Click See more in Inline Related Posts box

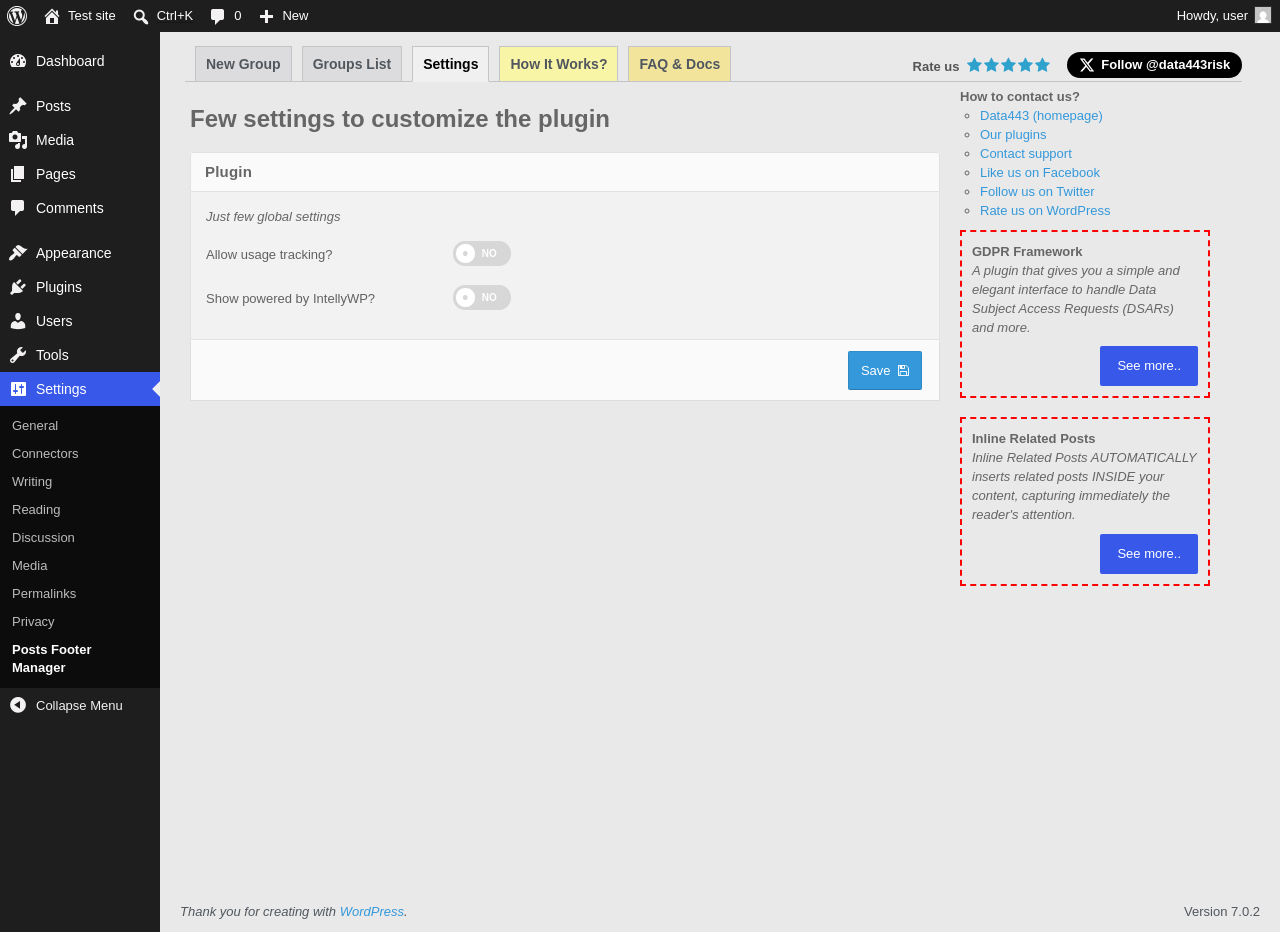click(x=1149, y=554)
